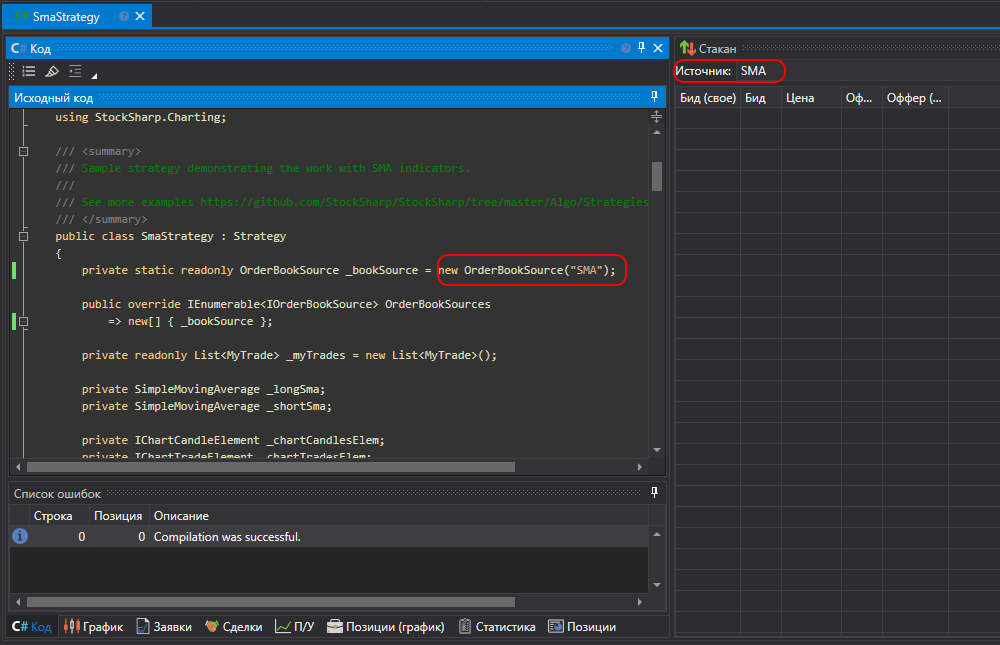This screenshot has height=645, width=1000.
Task: Click the github.com StockSharp URL in comment
Action: point(424,202)
